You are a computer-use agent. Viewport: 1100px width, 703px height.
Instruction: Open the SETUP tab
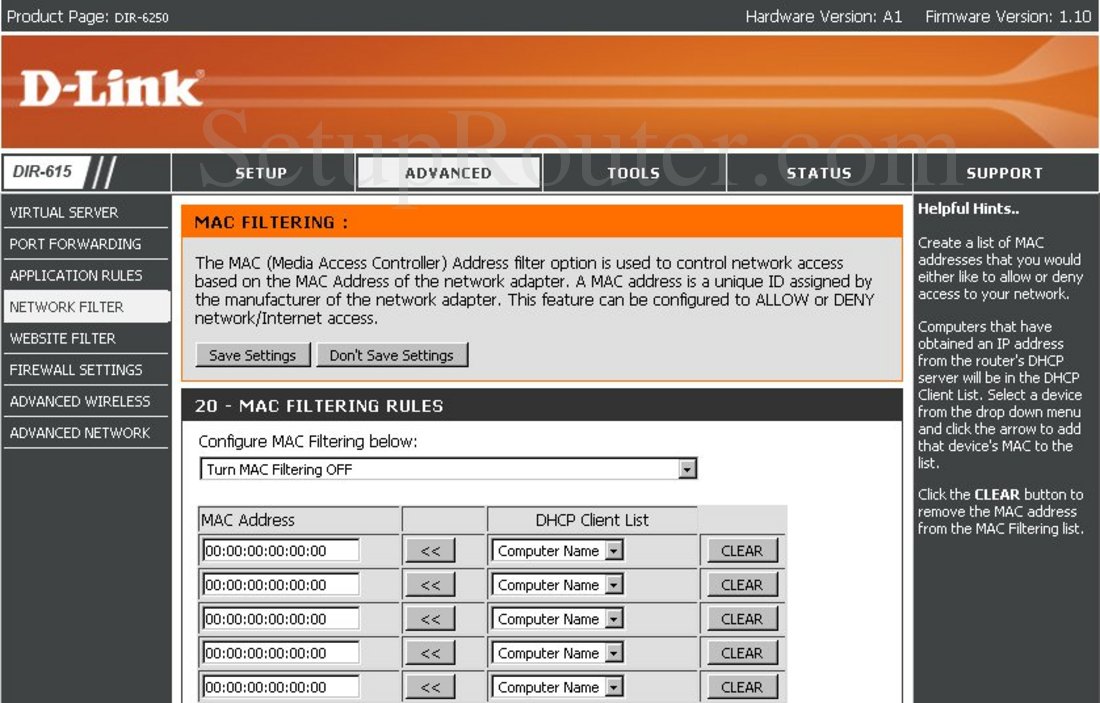click(262, 173)
